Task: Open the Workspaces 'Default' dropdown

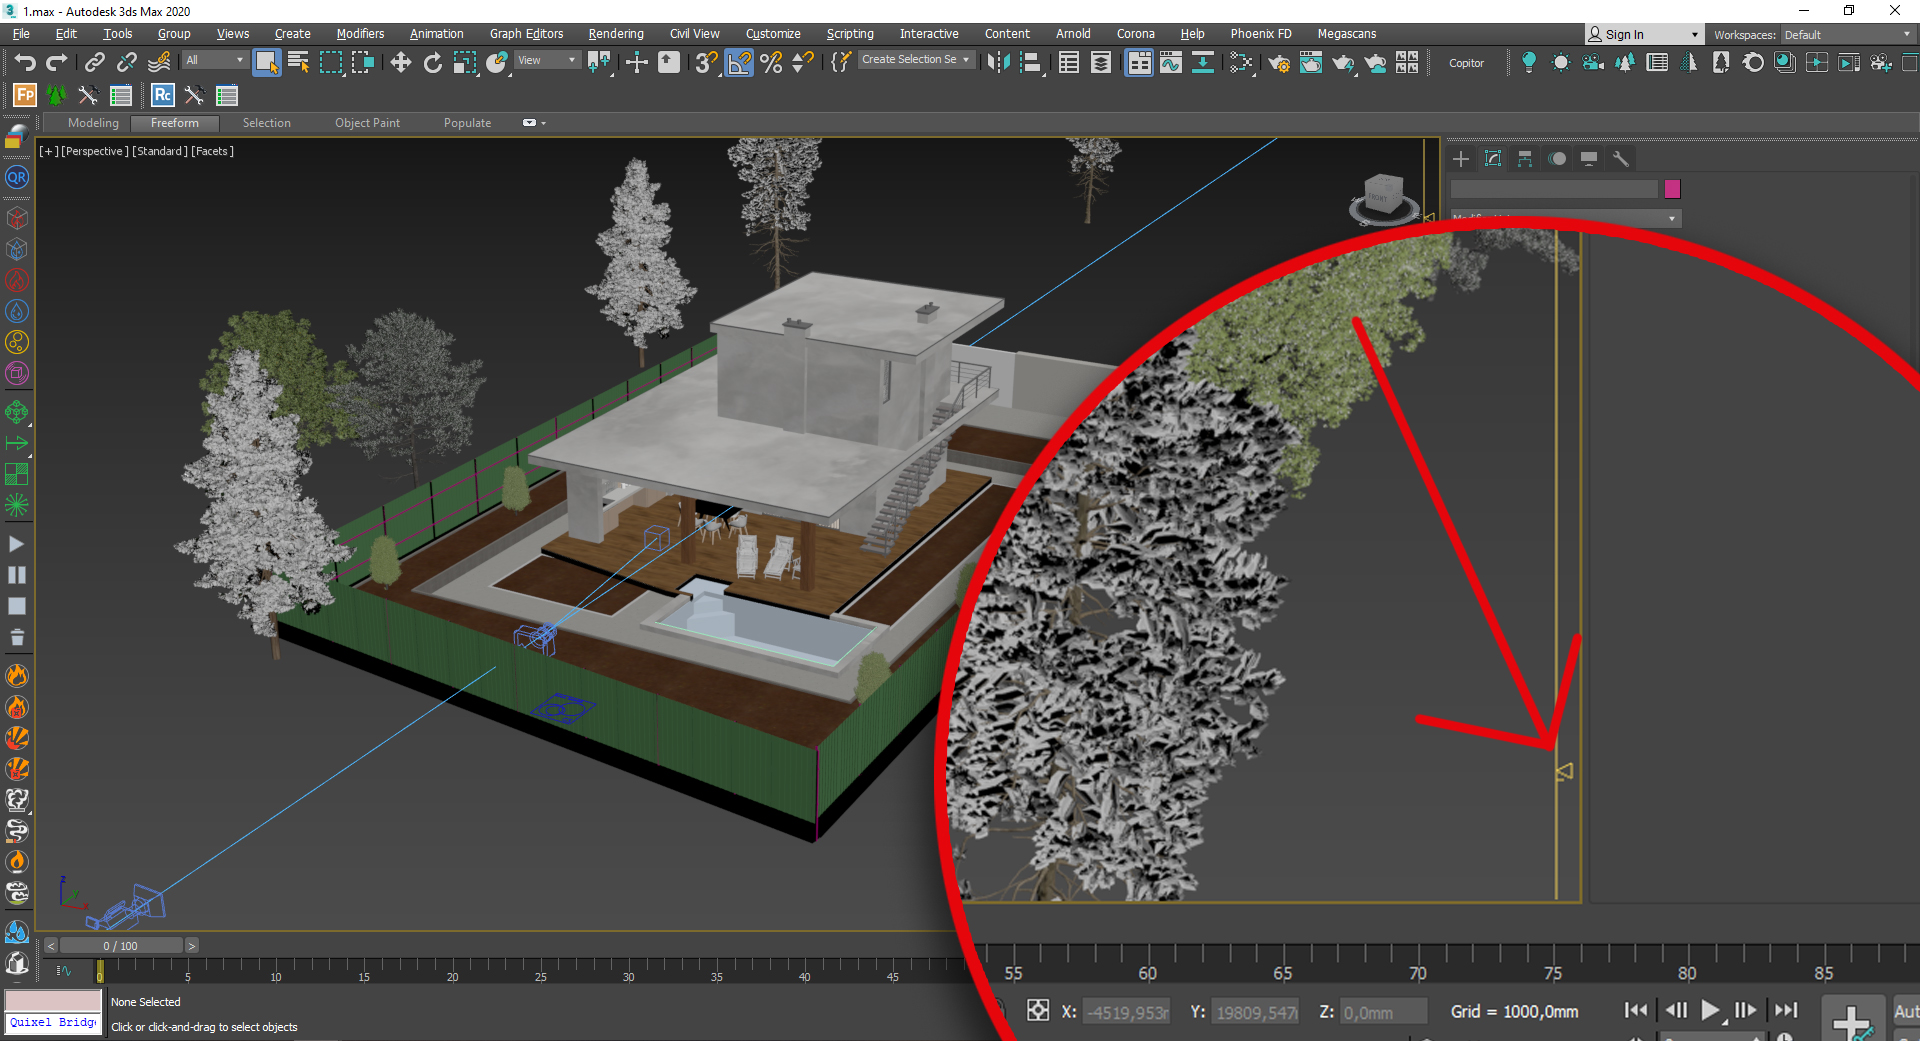Action: (x=1848, y=35)
